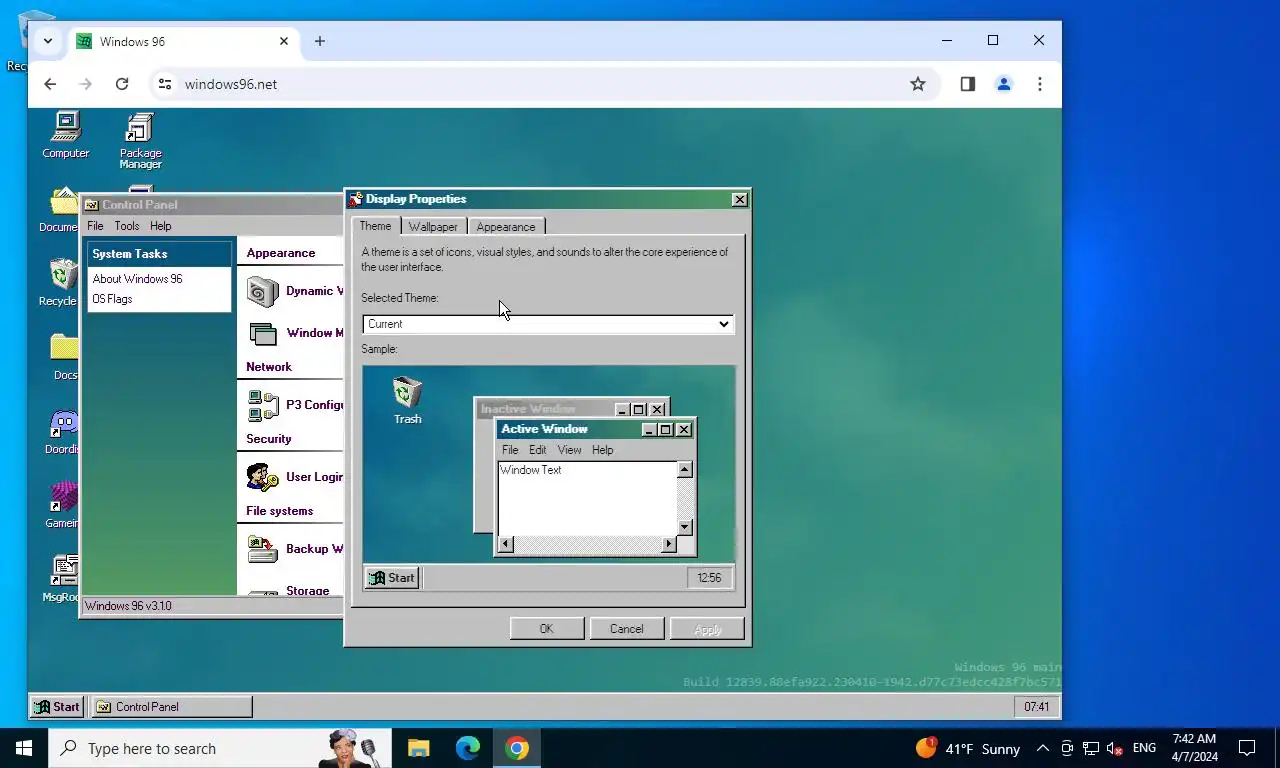The image size is (1280, 768).
Task: Open the MsgRoom desktop icon
Action: (62, 578)
